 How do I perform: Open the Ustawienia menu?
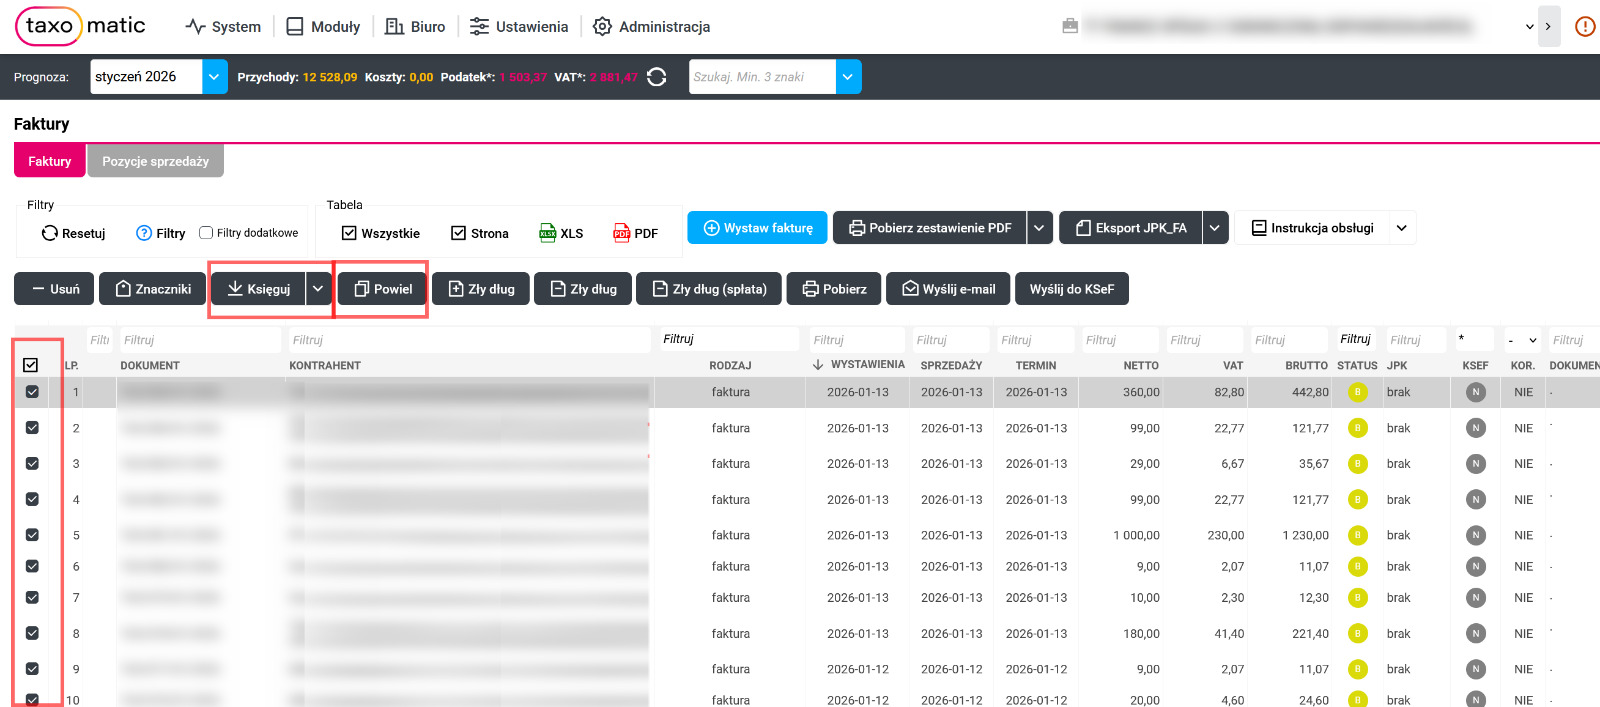coord(519,27)
